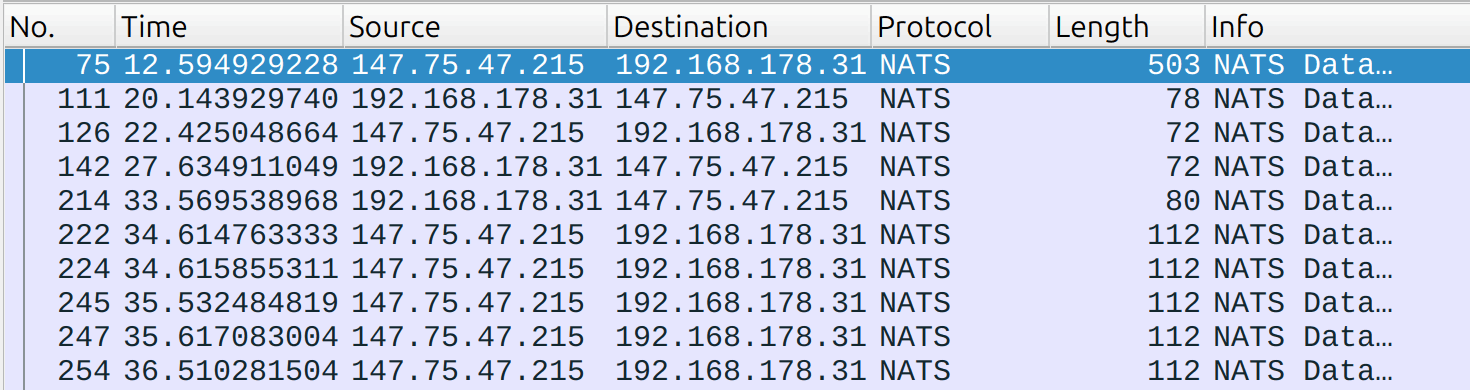Click time value 20.143929740
This screenshot has height=390, width=1470.
tap(231, 100)
